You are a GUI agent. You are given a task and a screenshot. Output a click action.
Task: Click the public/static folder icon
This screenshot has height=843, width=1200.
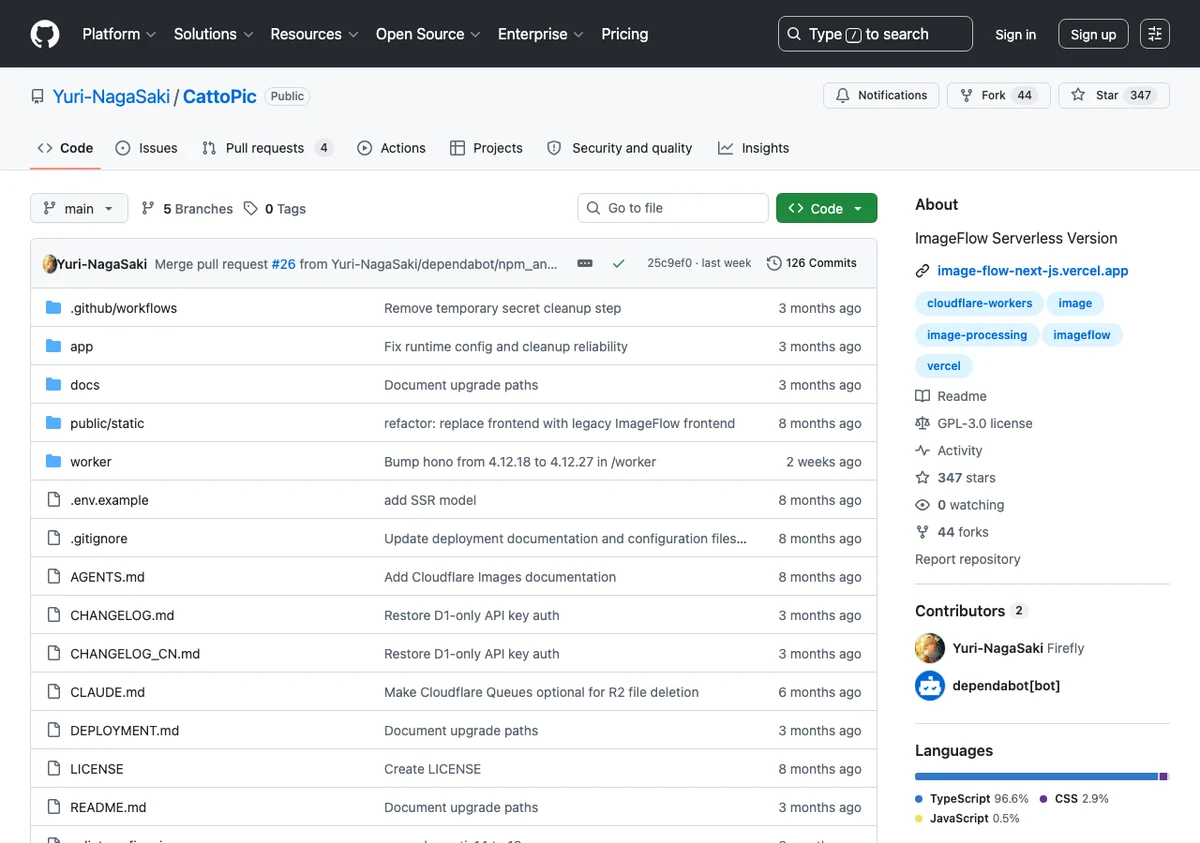pyautogui.click(x=54, y=423)
